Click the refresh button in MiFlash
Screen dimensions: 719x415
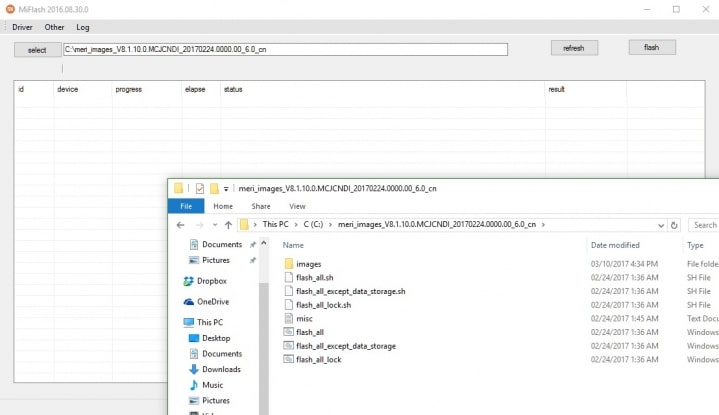[574, 48]
